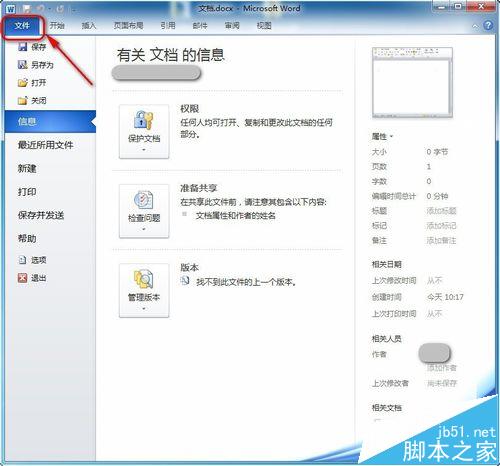Click the Check for Issues (检查问题) icon
The height and width of the screenshot is (466, 500).
tap(143, 199)
